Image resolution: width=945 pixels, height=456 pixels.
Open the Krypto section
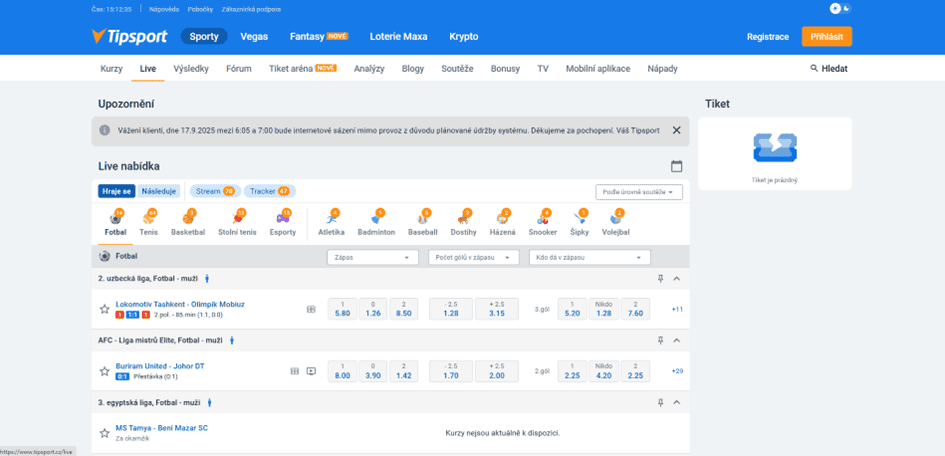point(463,36)
